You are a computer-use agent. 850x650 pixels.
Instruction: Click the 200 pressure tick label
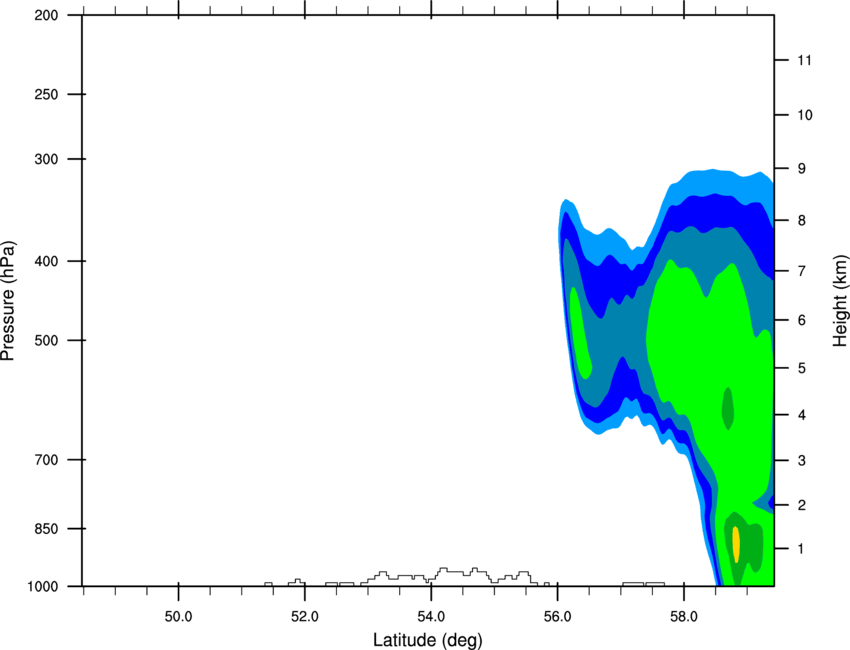(46, 15)
